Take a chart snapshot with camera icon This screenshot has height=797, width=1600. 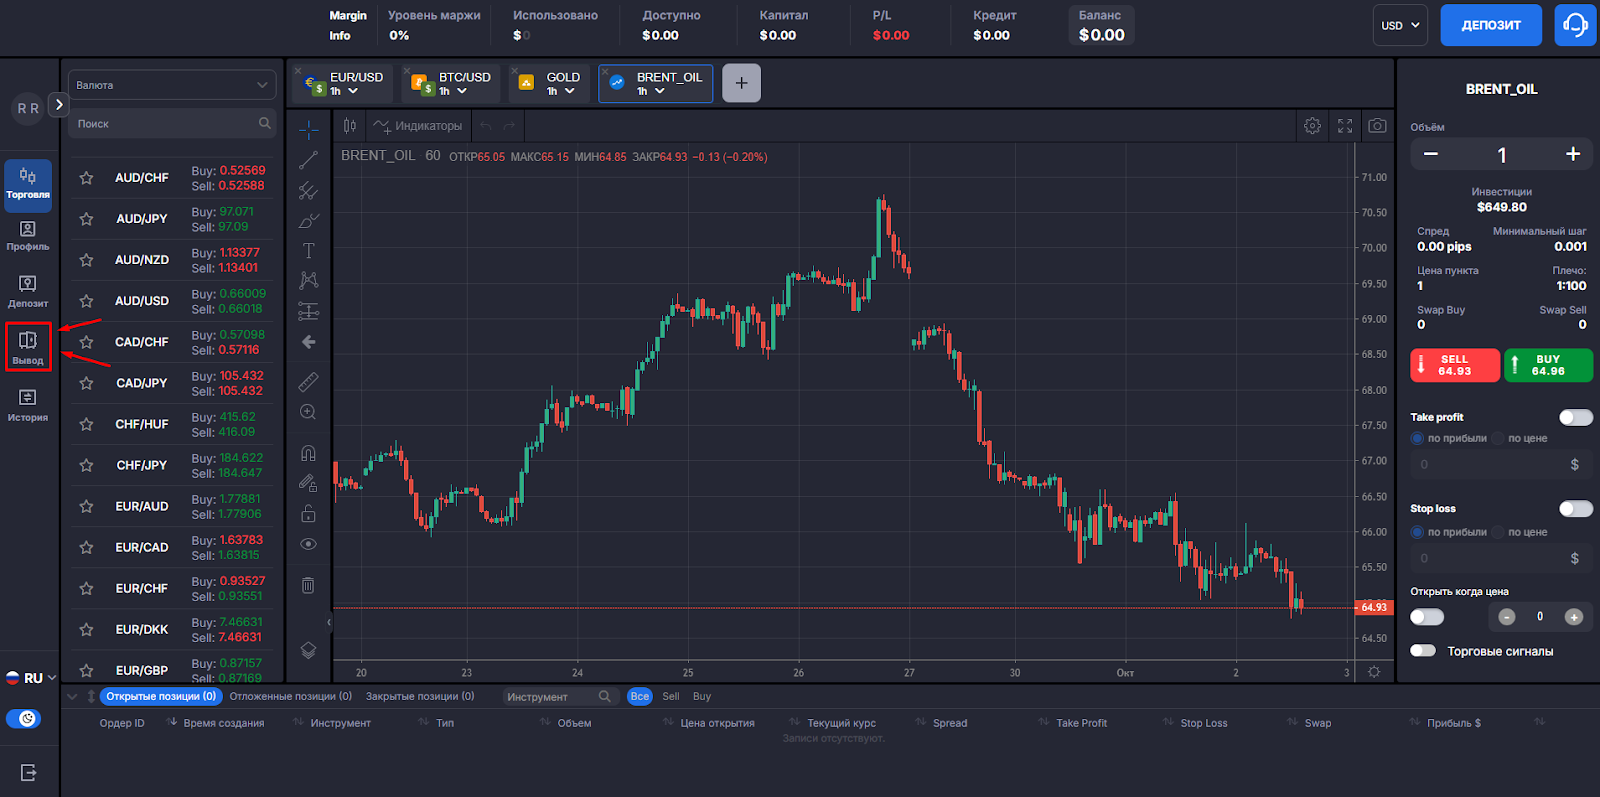pos(1377,126)
